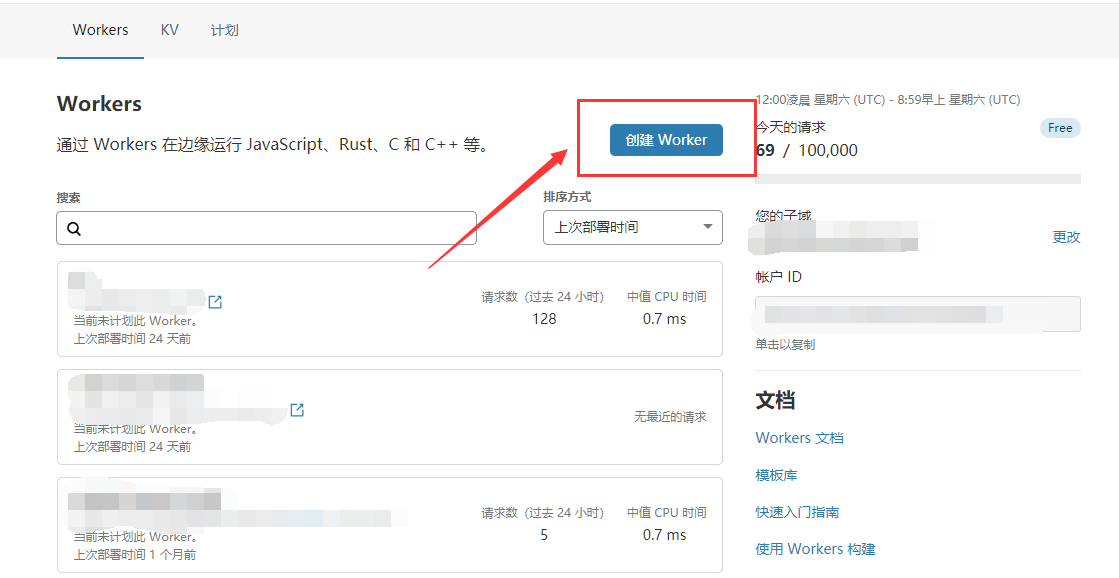This screenshot has height=578, width=1119.
Task: Select the worker deployed 1 个月前
Action: 389,525
